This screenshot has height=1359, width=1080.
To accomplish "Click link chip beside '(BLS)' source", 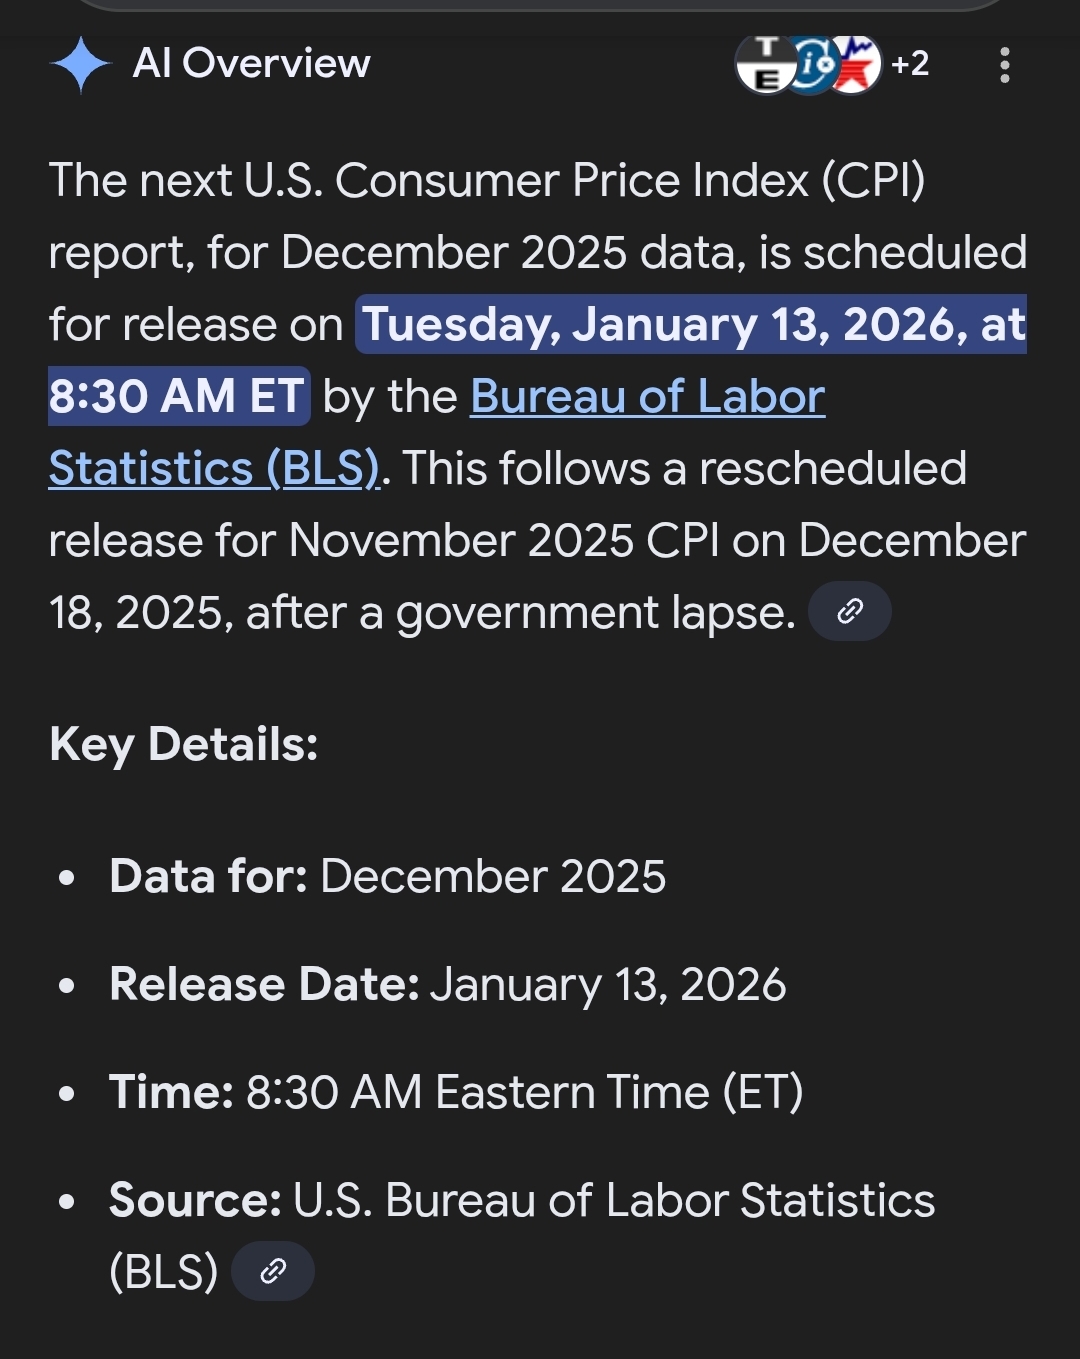I will click(272, 1271).
